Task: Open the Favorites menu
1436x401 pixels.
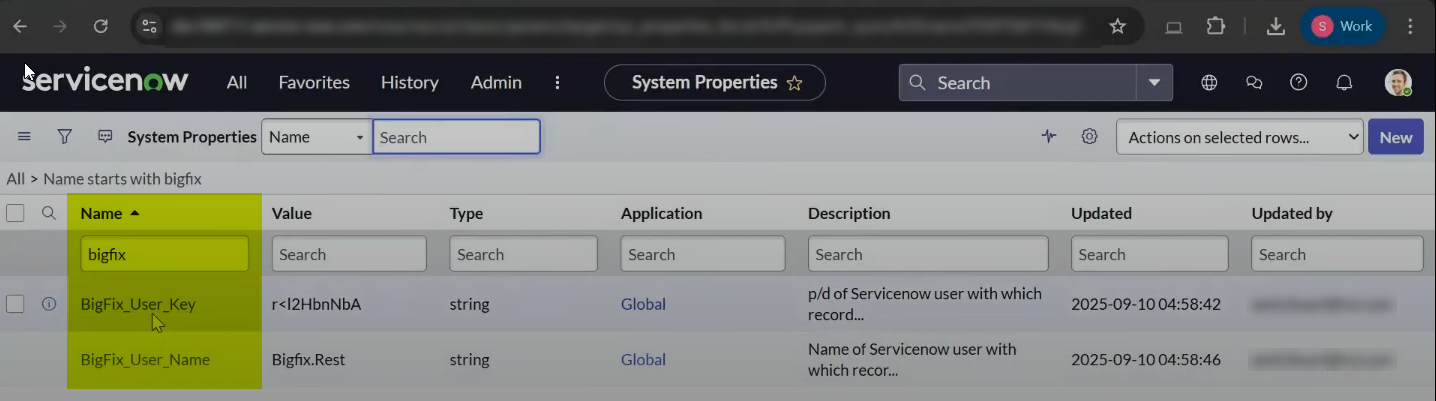Action: point(314,83)
